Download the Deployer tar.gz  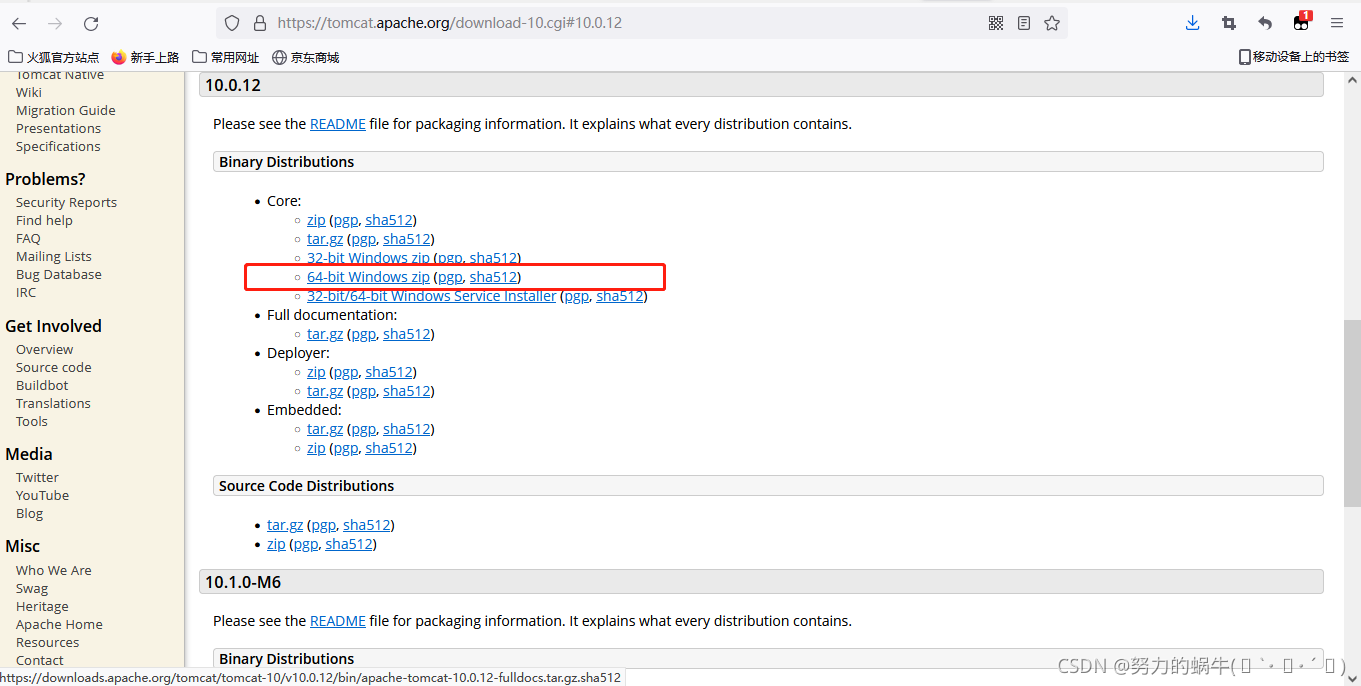coord(325,391)
